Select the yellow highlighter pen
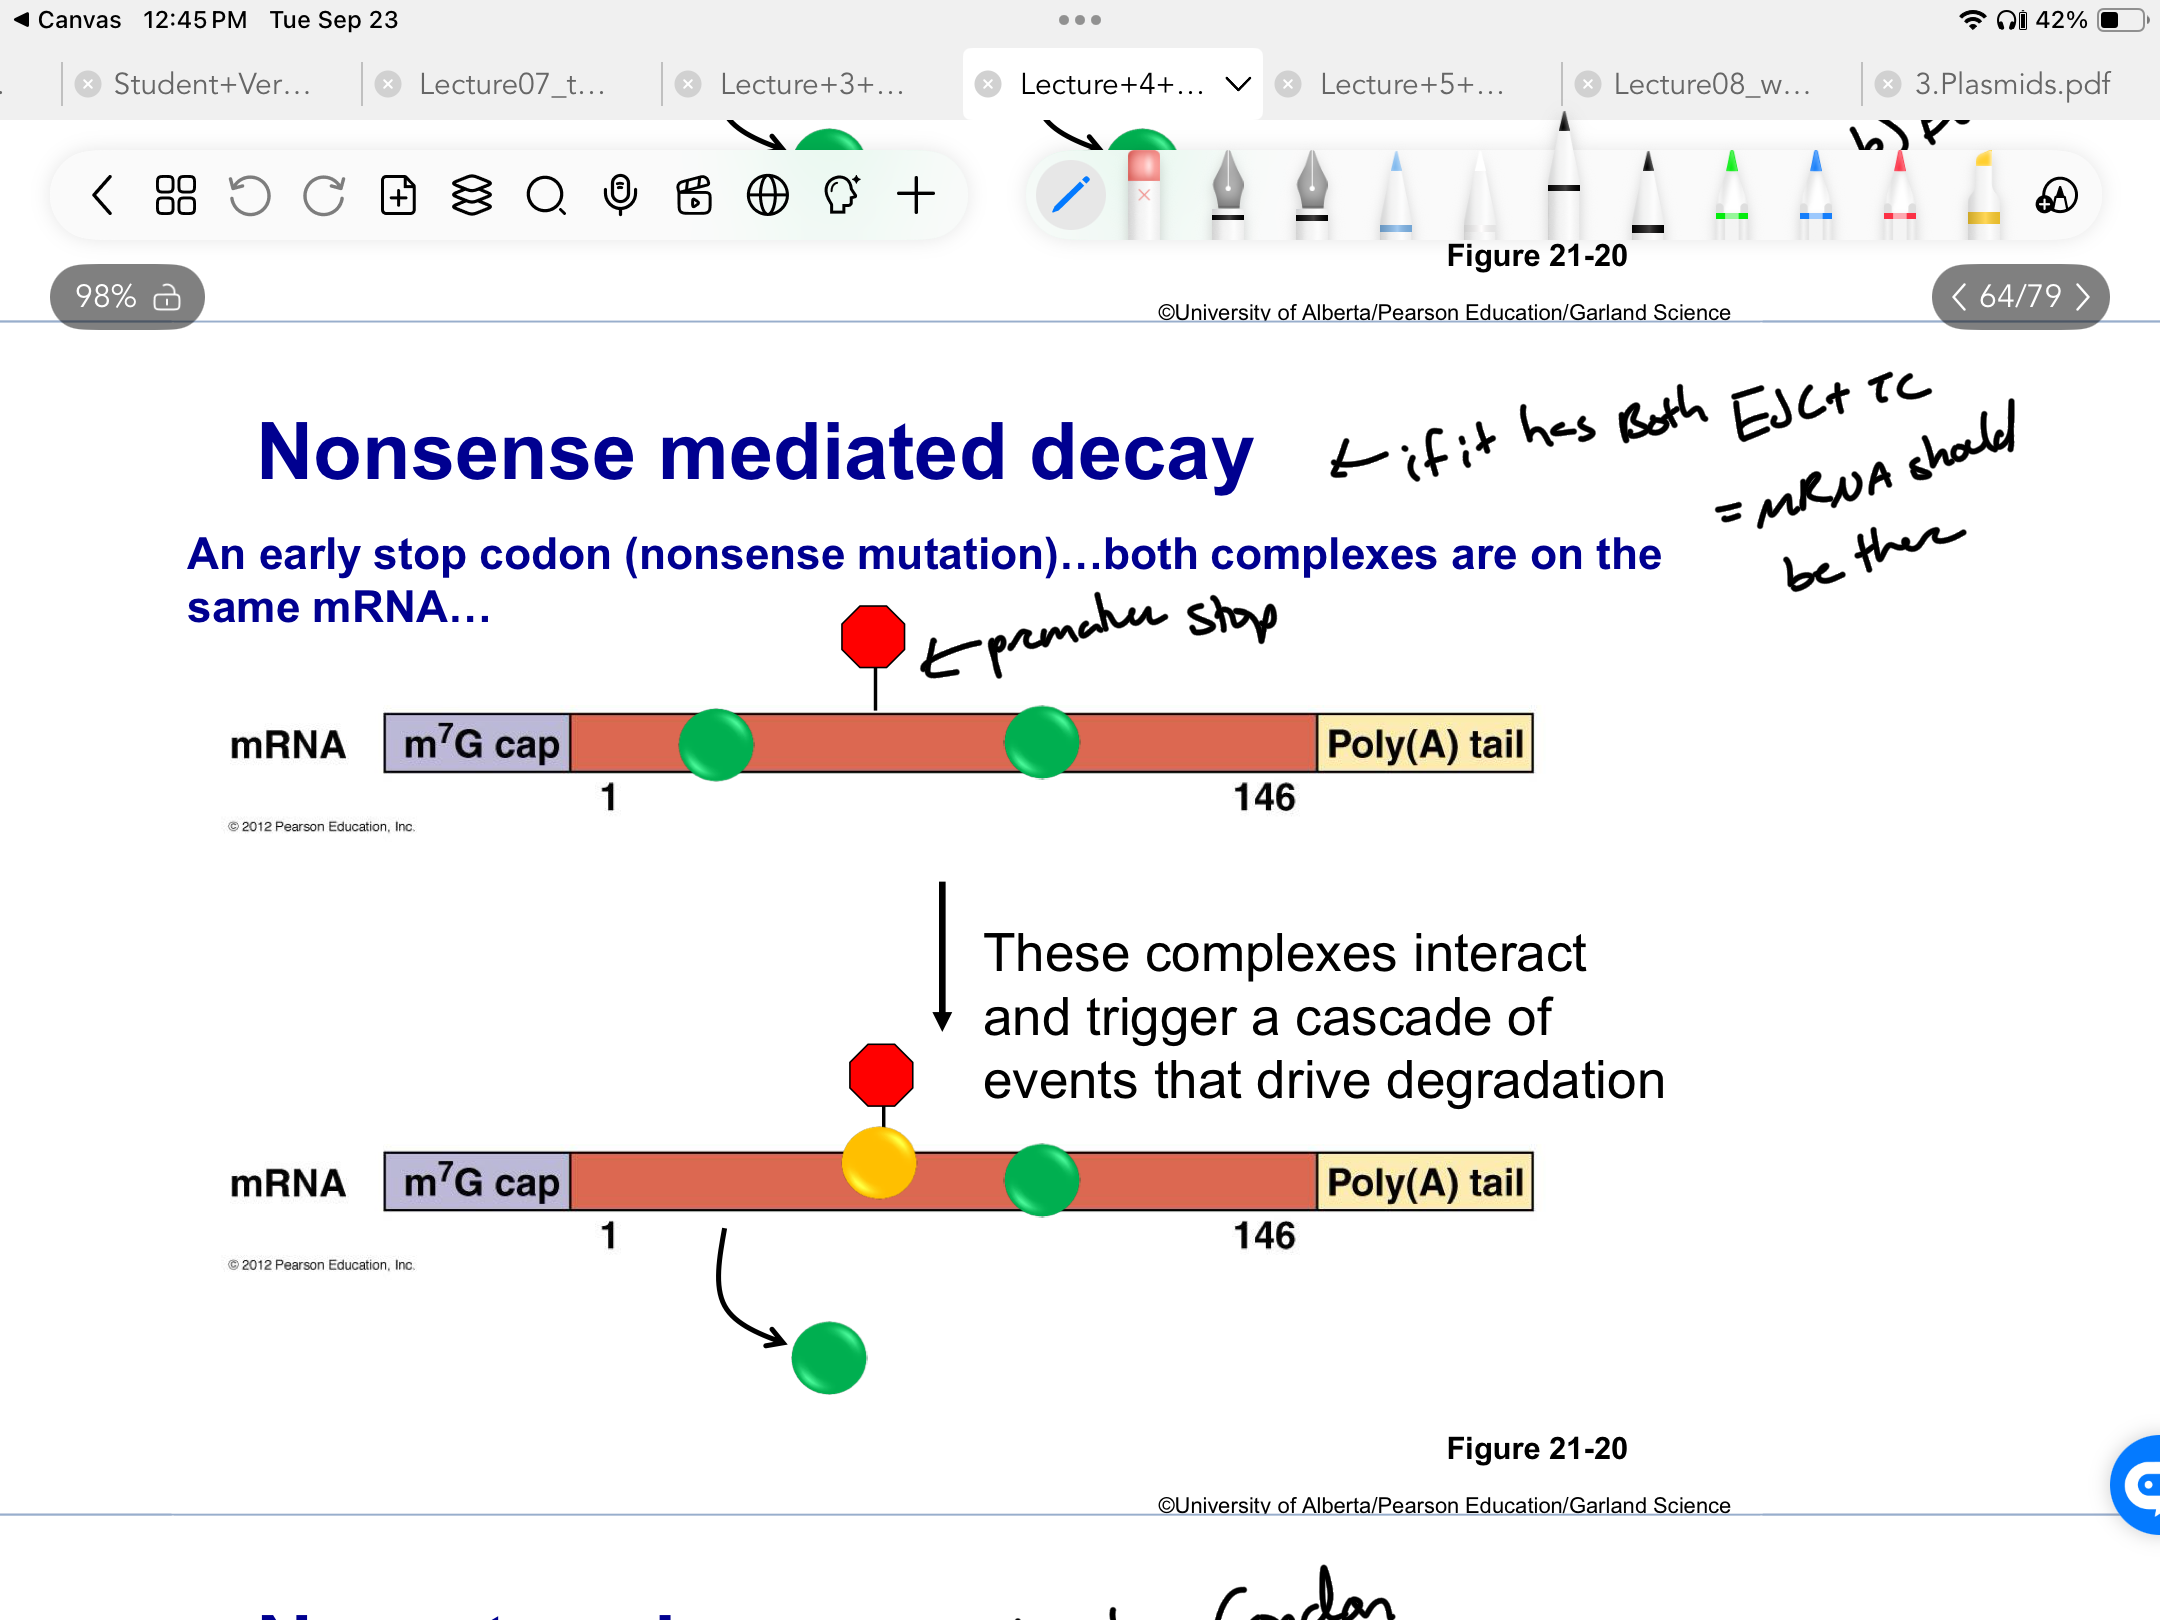Screen dimensions: 2160x1620 pyautogui.click(x=1983, y=195)
